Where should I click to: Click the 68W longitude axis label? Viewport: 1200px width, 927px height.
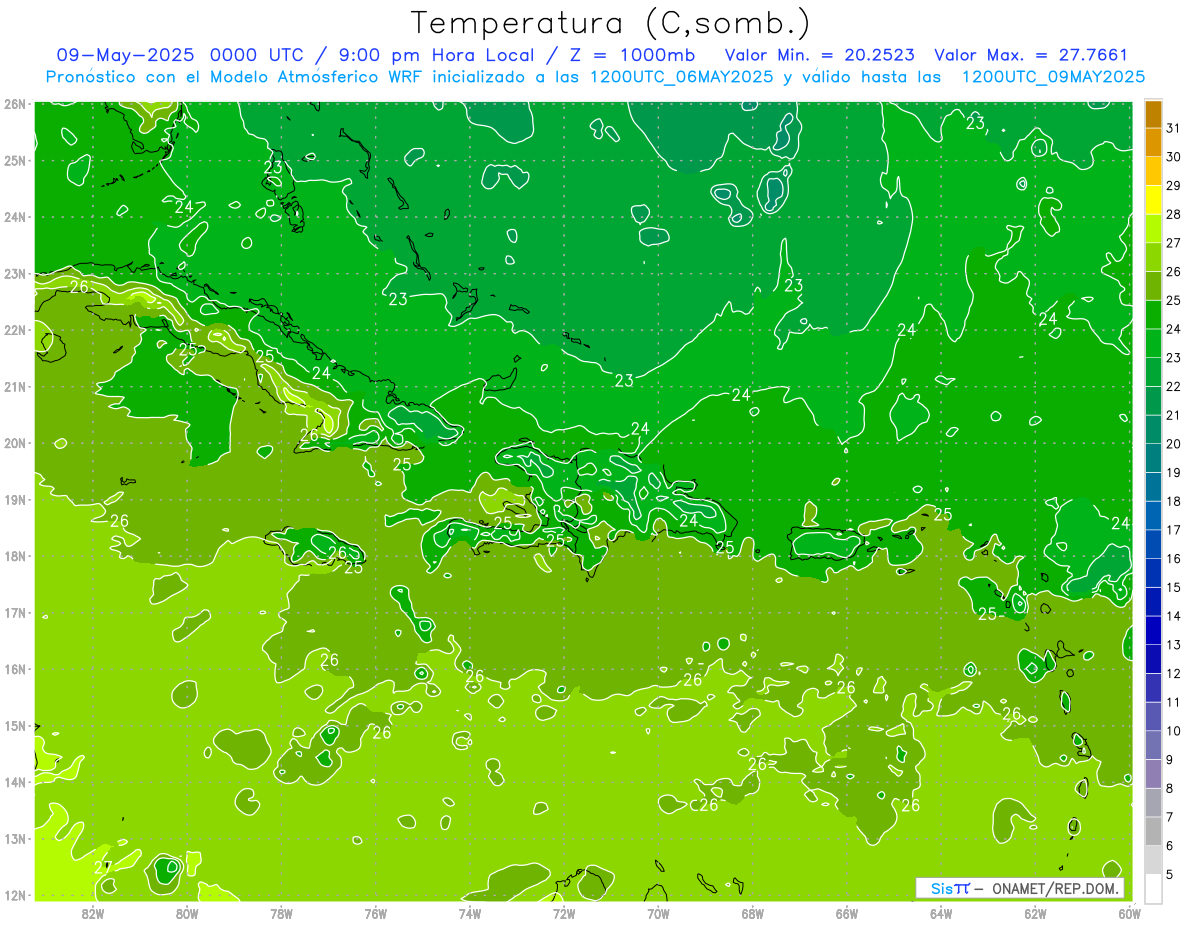pos(753,913)
